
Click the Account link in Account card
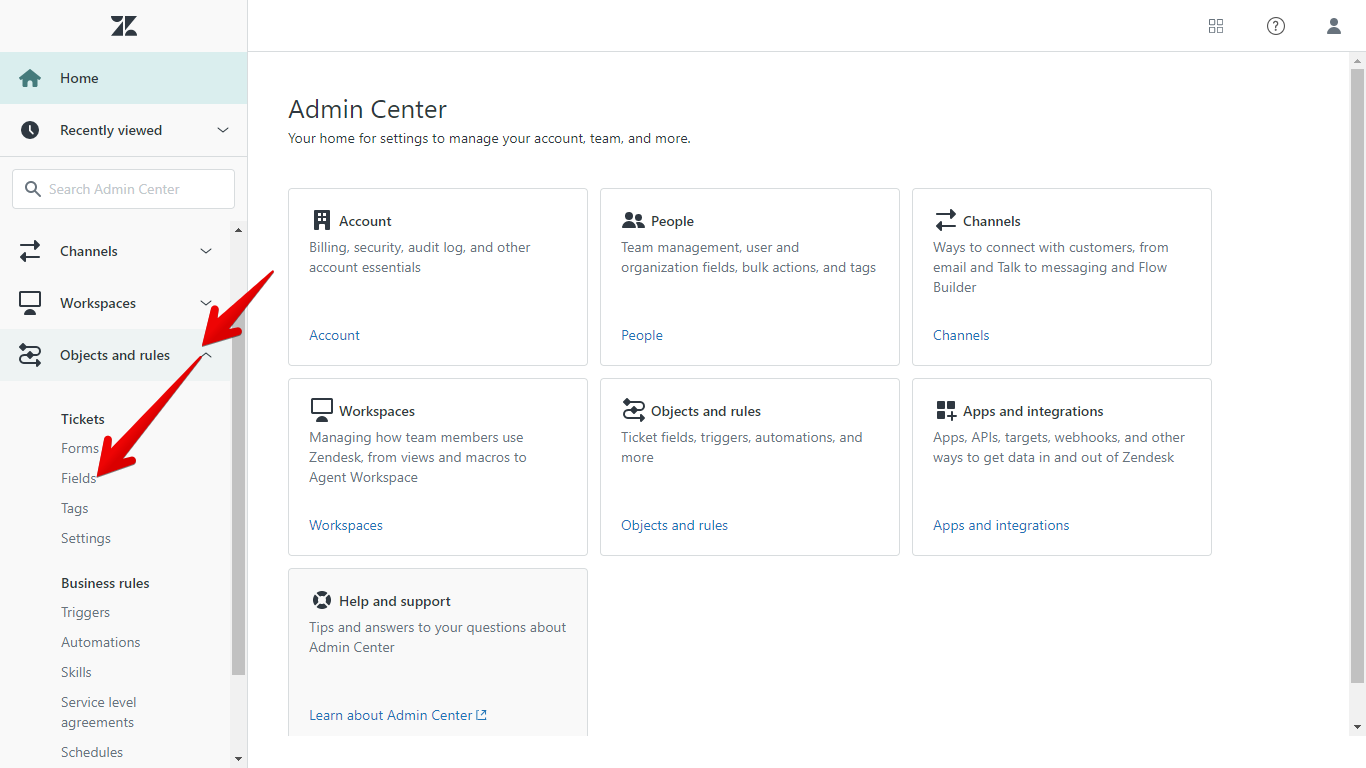coord(334,335)
